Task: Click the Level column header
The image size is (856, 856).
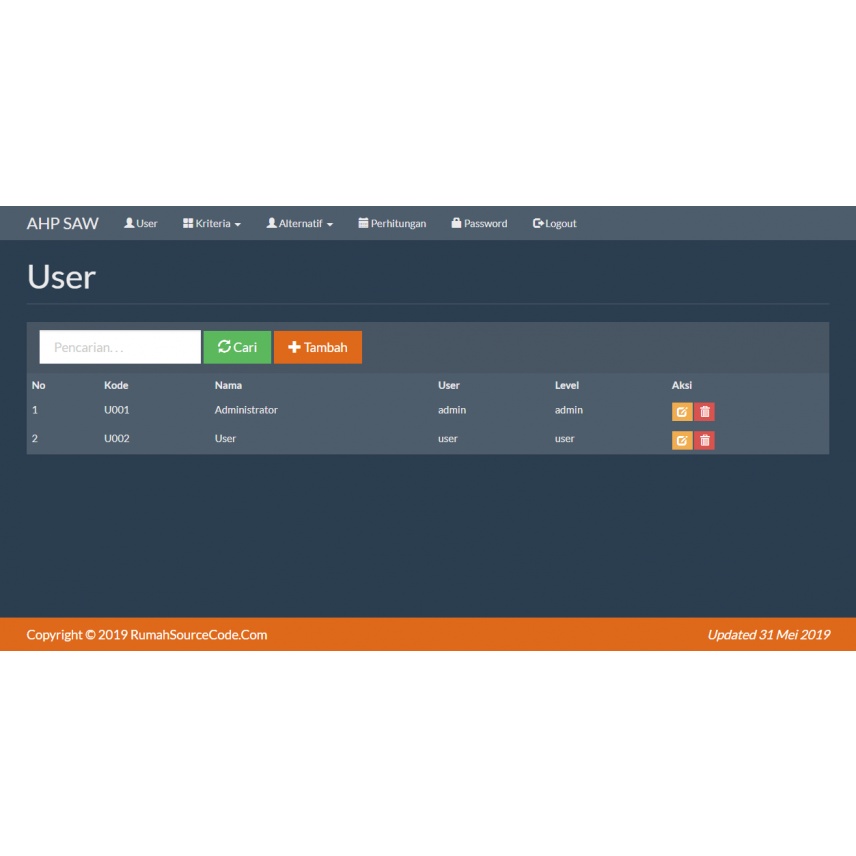Action: [567, 385]
